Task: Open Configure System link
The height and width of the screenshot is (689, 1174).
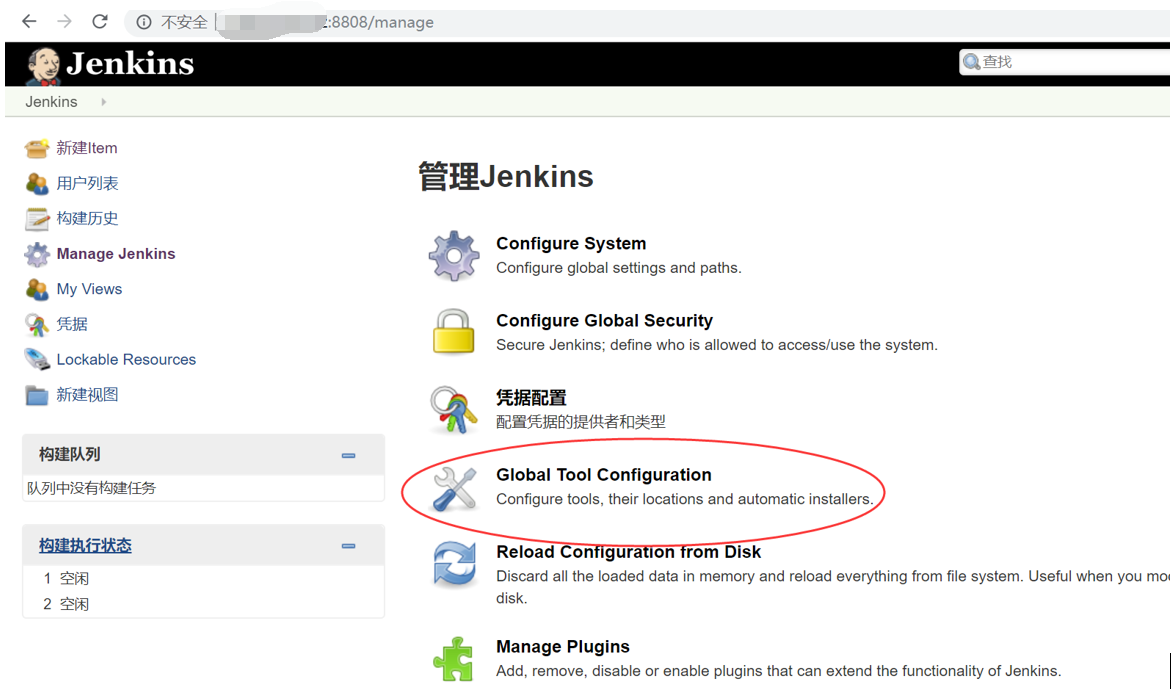Action: point(571,243)
